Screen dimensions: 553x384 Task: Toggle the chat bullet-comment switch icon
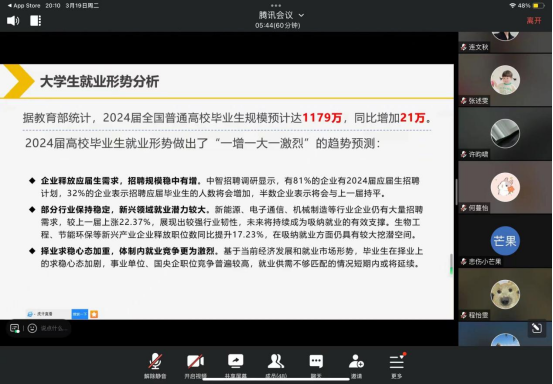(14, 328)
